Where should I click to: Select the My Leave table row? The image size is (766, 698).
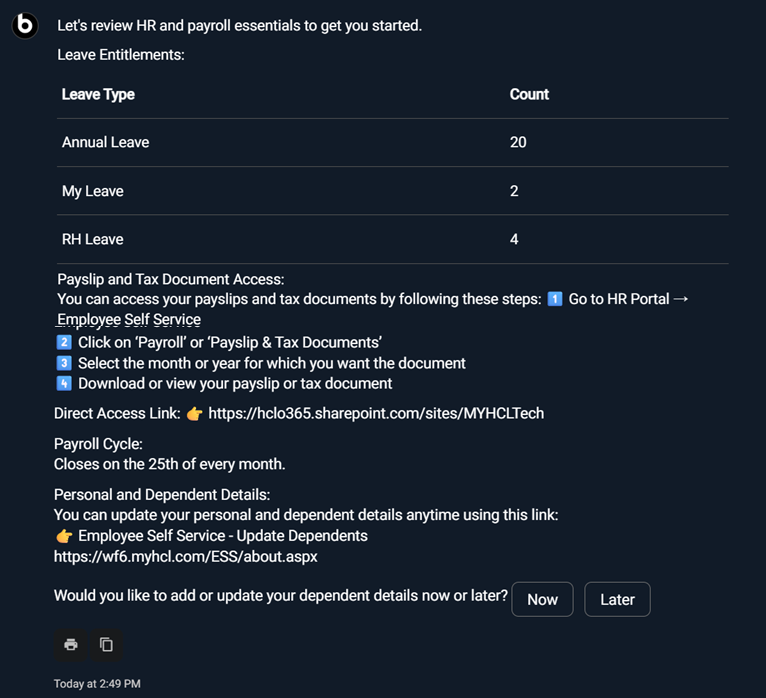click(x=392, y=191)
